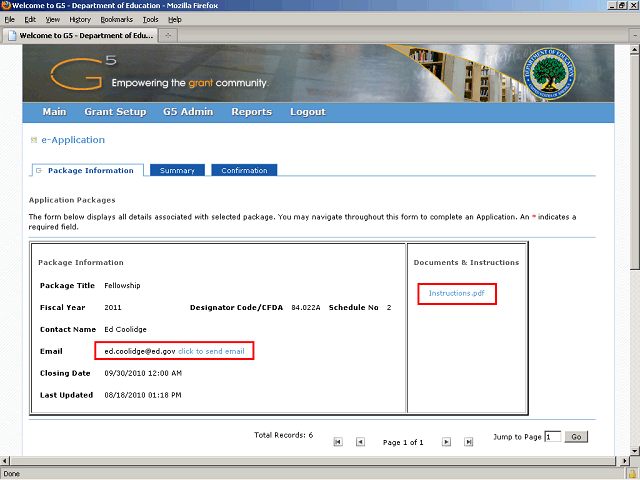The height and width of the screenshot is (480, 640).
Task: Open the Grant Setup navigation item
Action: pos(115,112)
